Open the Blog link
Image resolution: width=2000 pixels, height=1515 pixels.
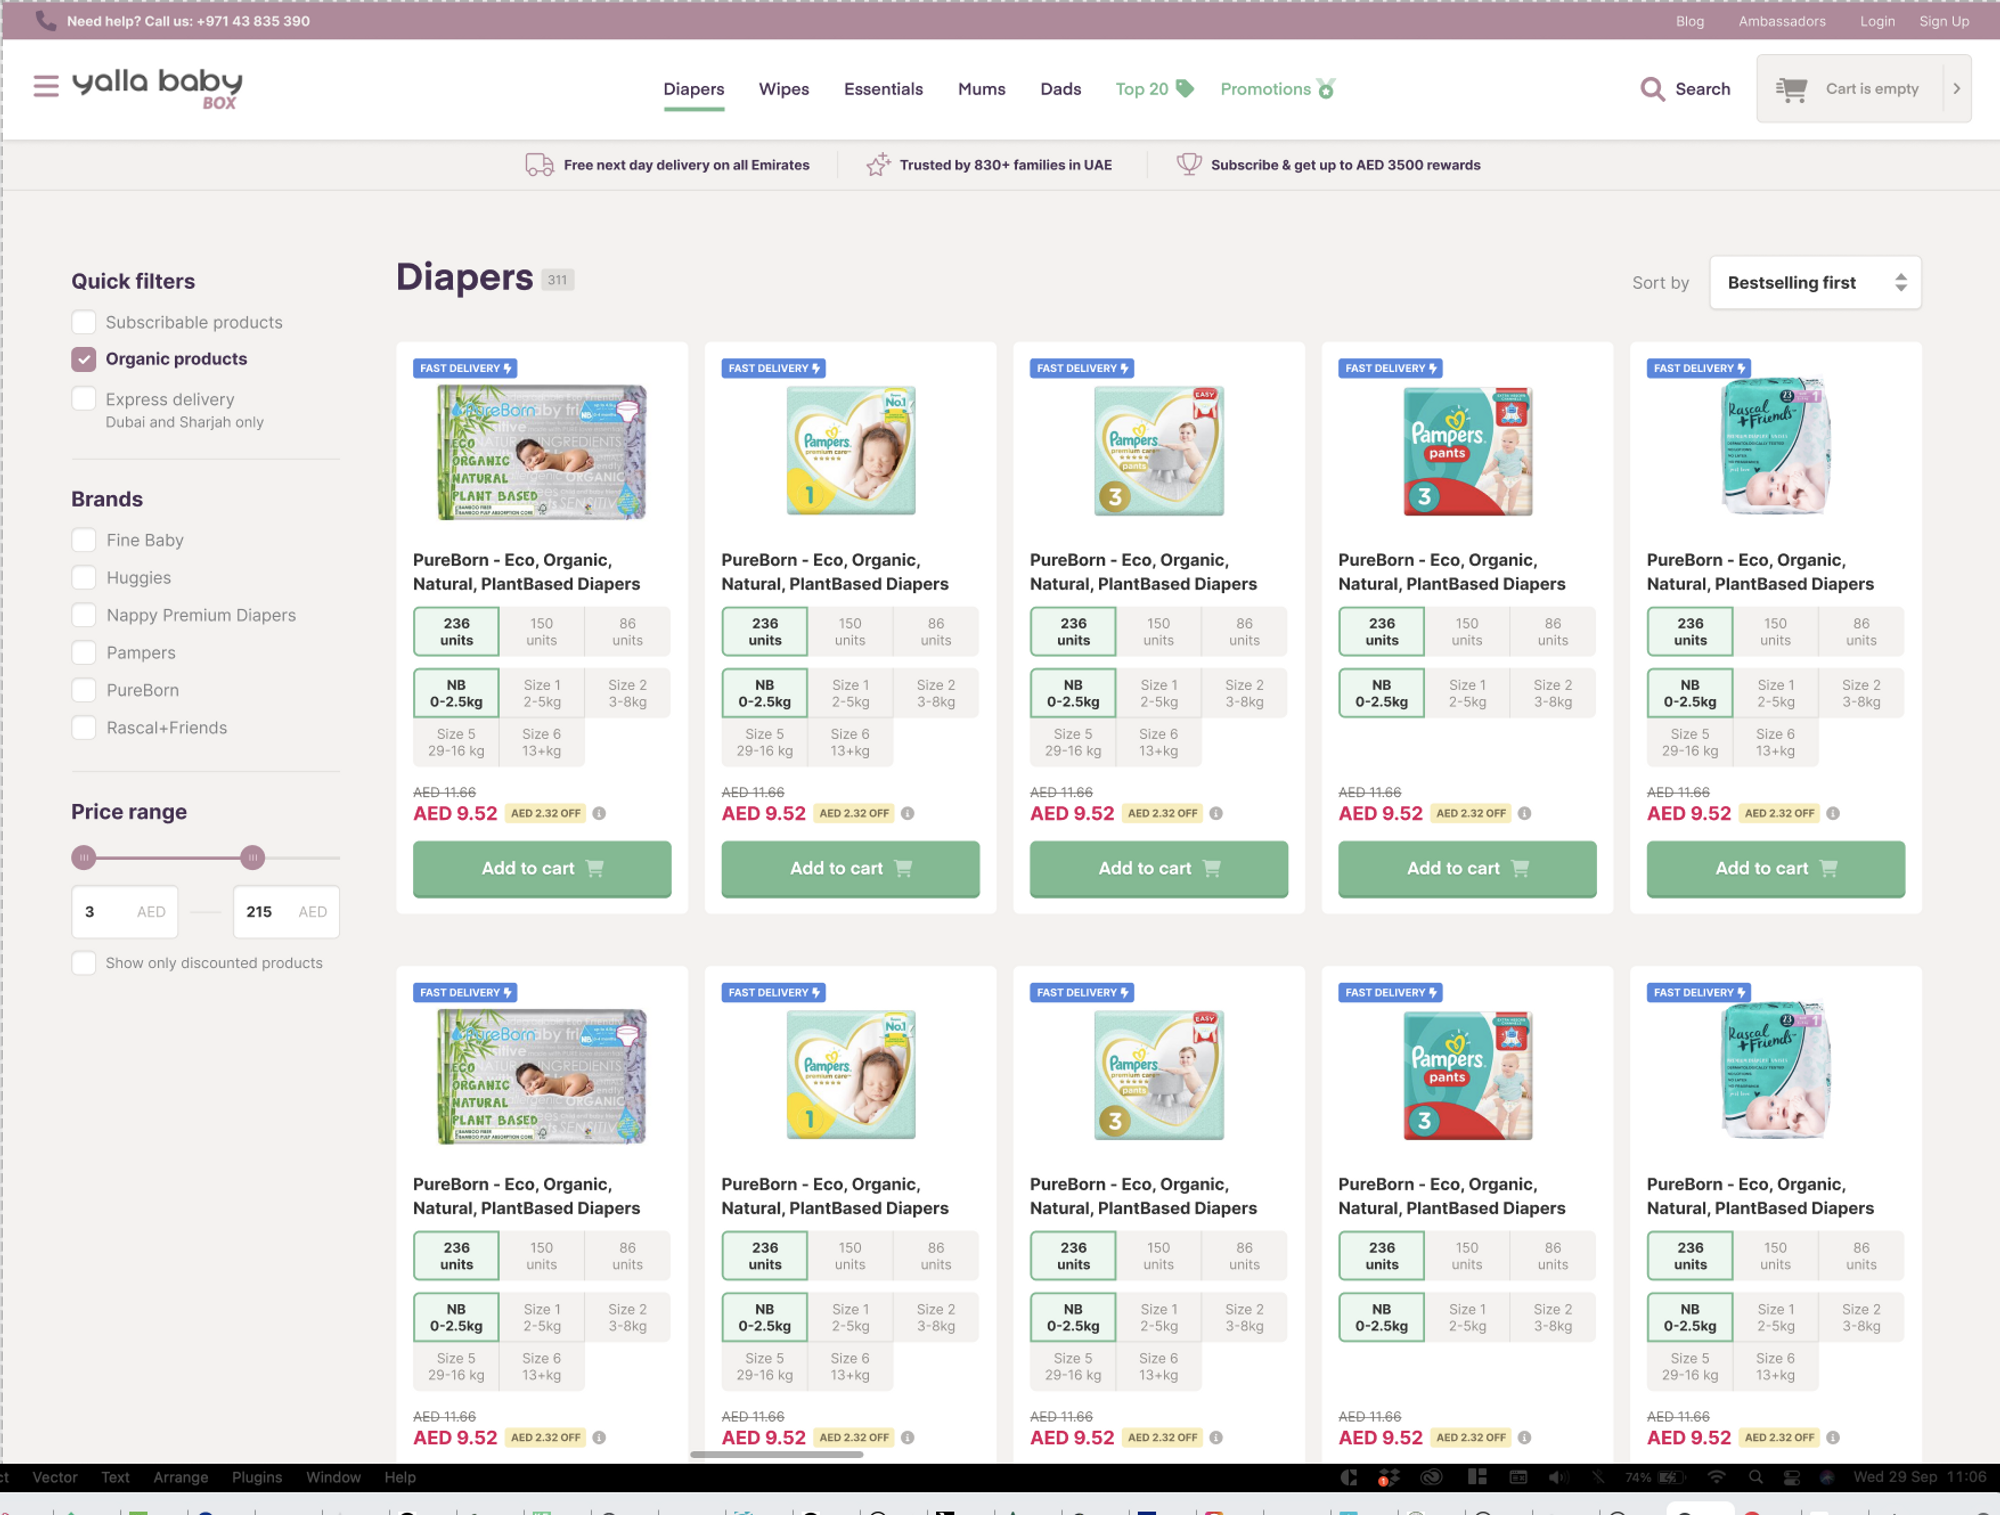click(1690, 21)
